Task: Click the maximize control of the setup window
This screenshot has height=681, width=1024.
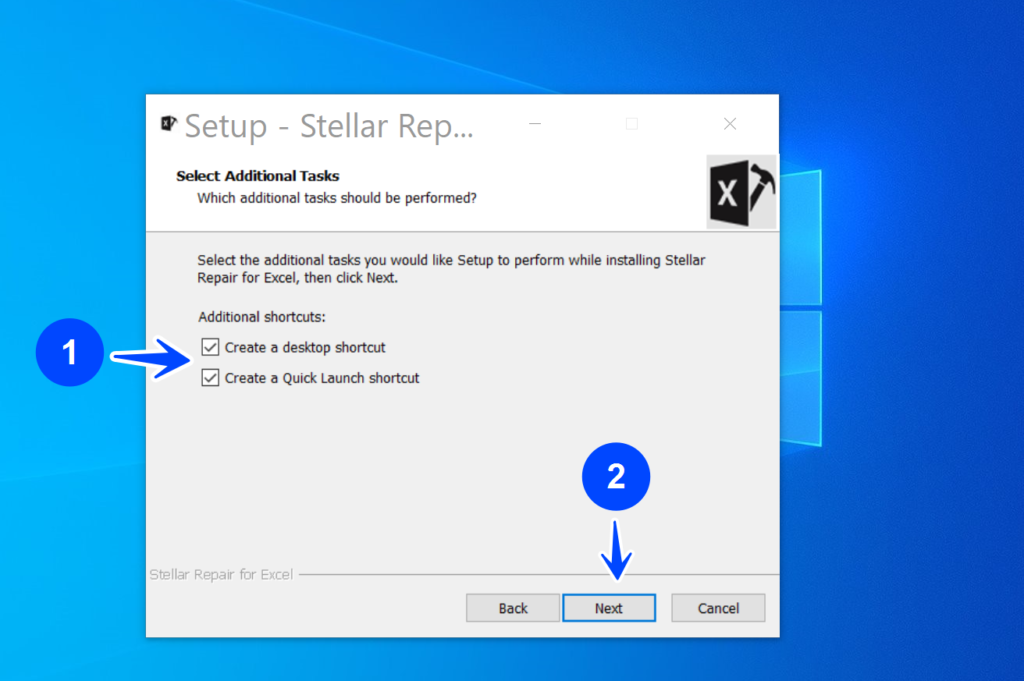Action: pyautogui.click(x=631, y=123)
